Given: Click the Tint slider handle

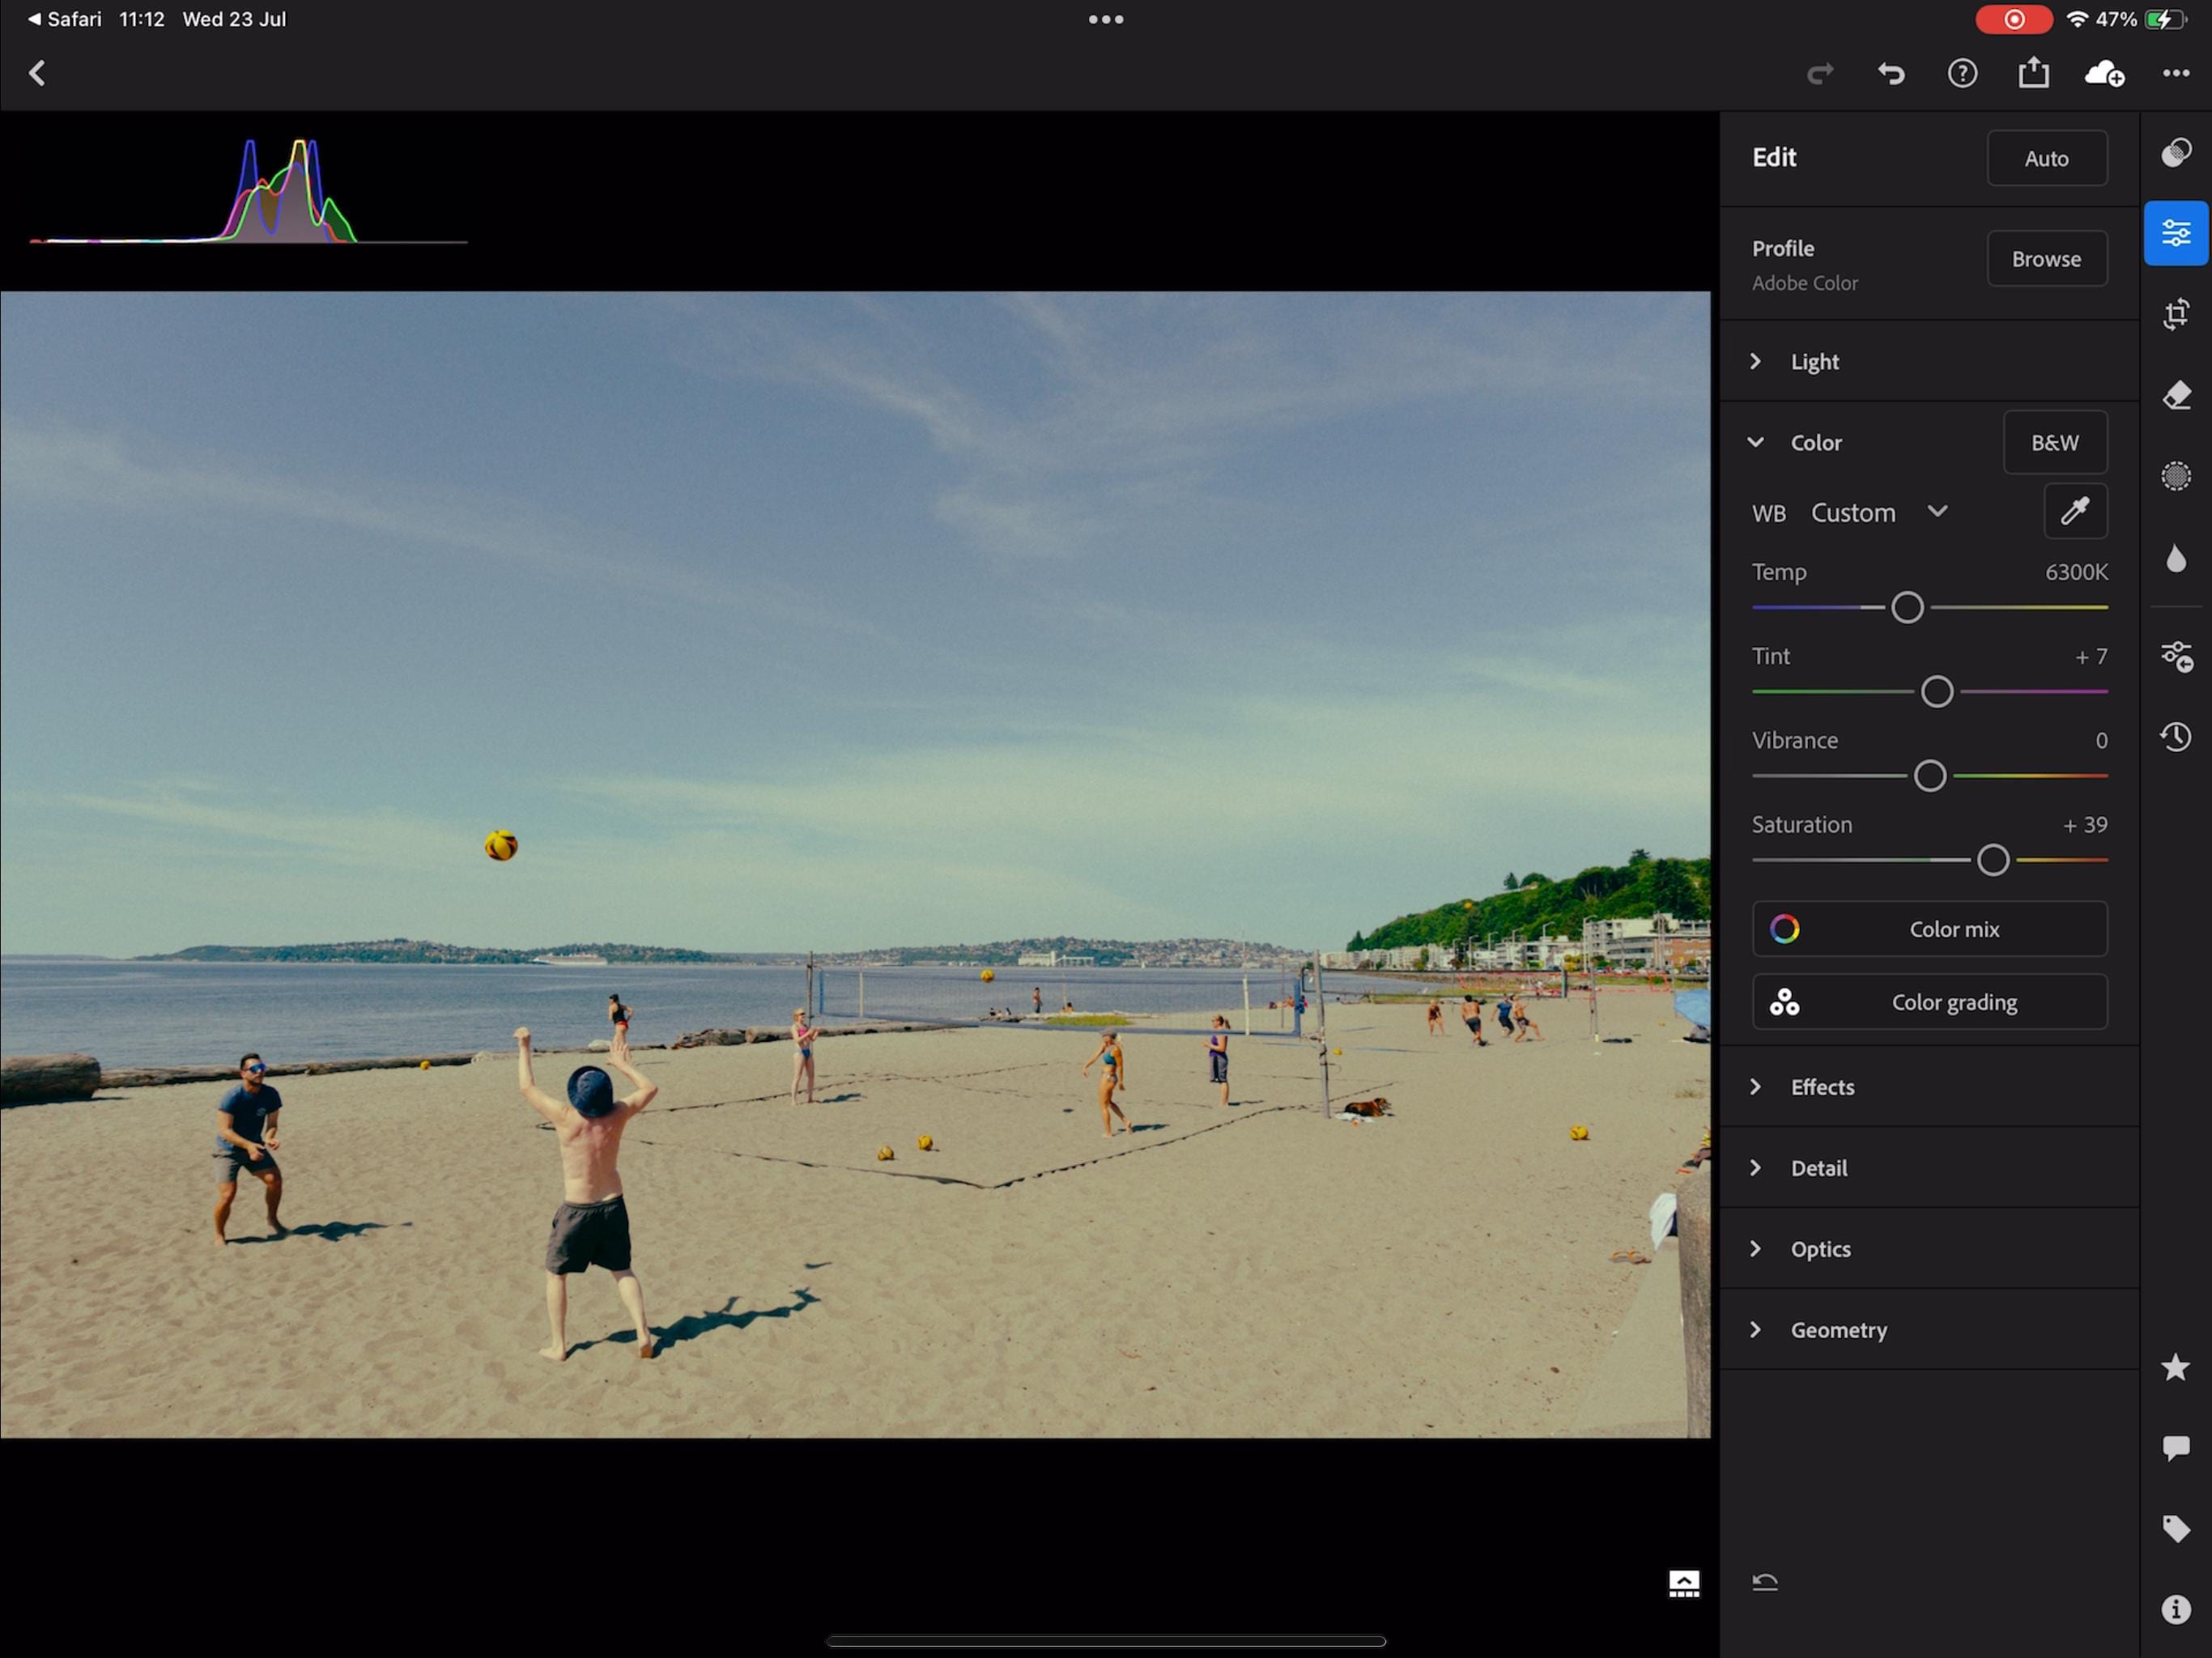Looking at the screenshot, I should click(x=1937, y=691).
